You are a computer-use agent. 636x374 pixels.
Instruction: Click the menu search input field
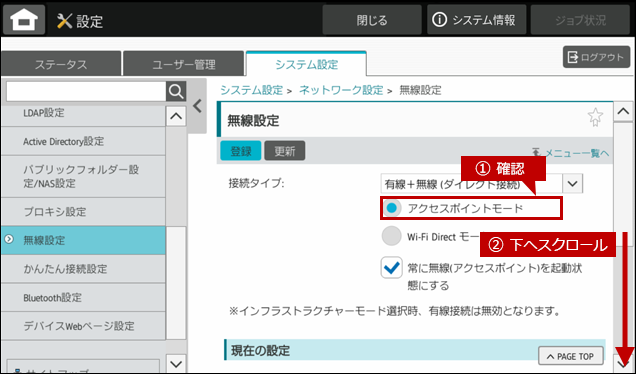click(x=86, y=92)
